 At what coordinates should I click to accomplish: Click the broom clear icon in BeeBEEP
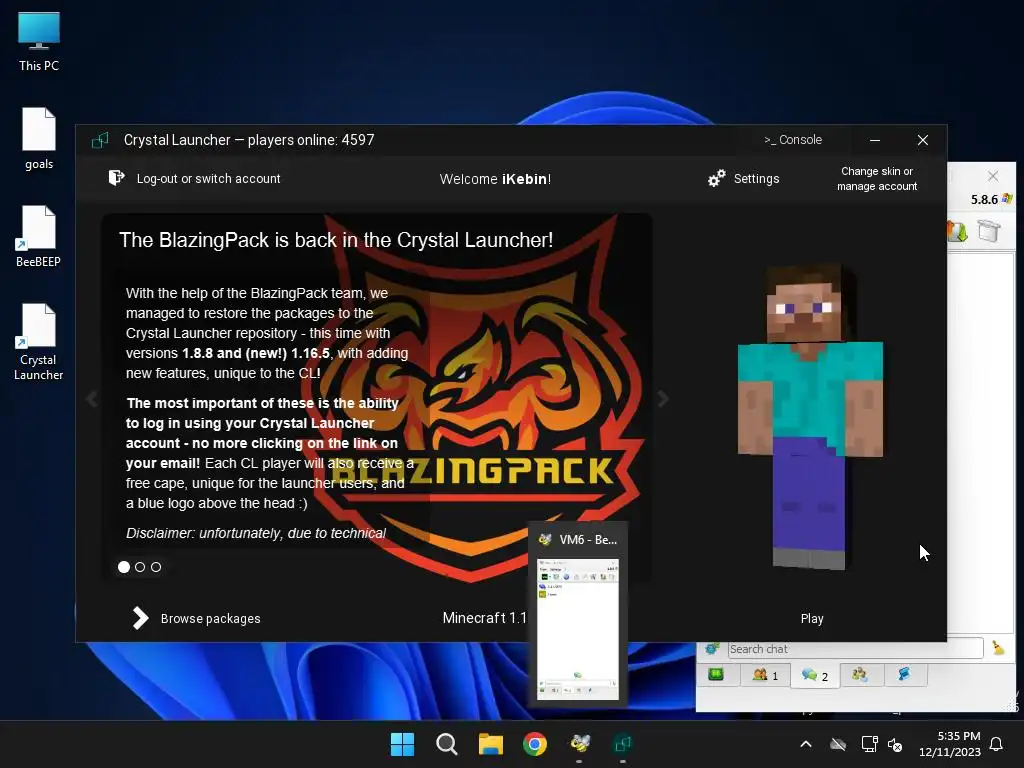click(x=998, y=648)
